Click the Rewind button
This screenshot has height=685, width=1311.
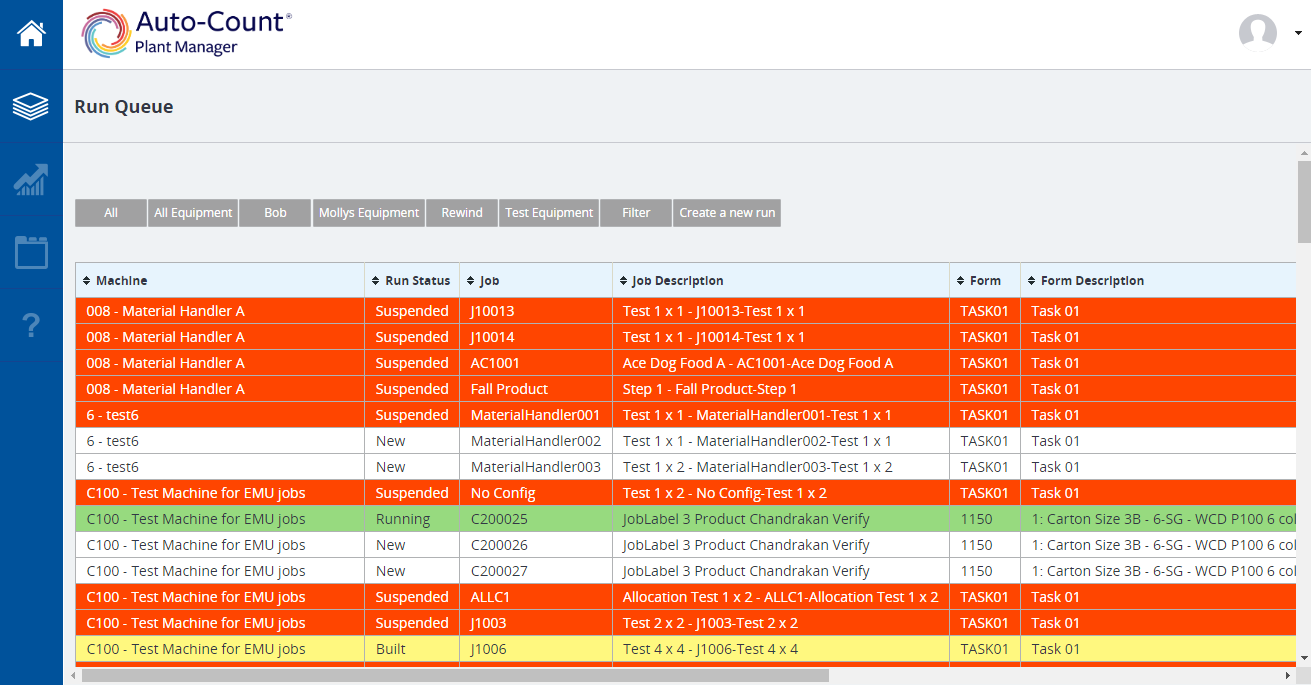point(461,212)
